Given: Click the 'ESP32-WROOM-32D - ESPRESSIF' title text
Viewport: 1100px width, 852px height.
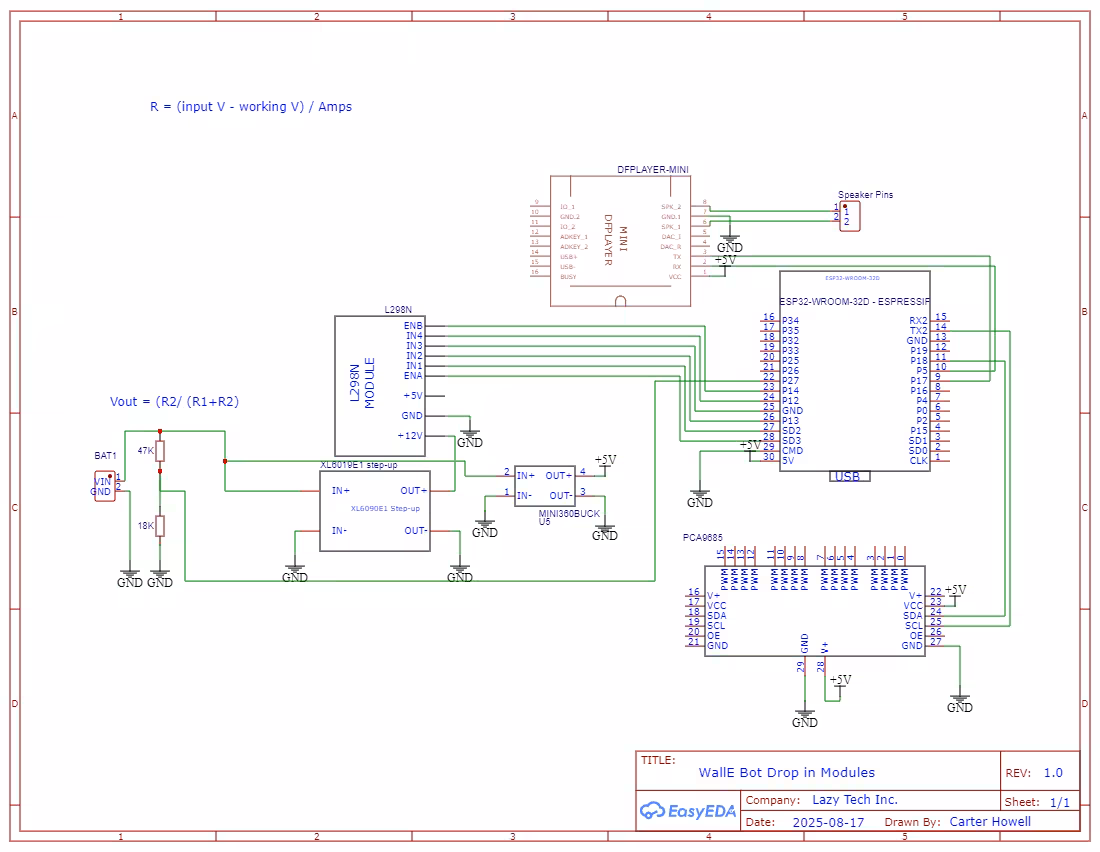Looking at the screenshot, I should 855,301.
